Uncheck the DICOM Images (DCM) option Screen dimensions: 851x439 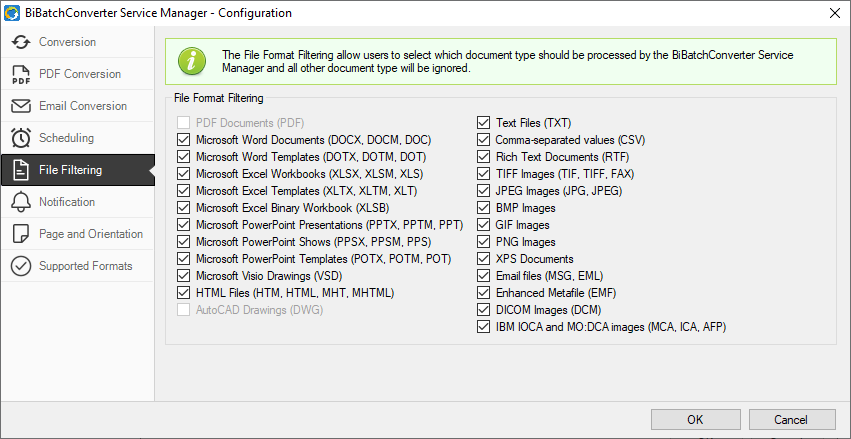click(x=483, y=310)
